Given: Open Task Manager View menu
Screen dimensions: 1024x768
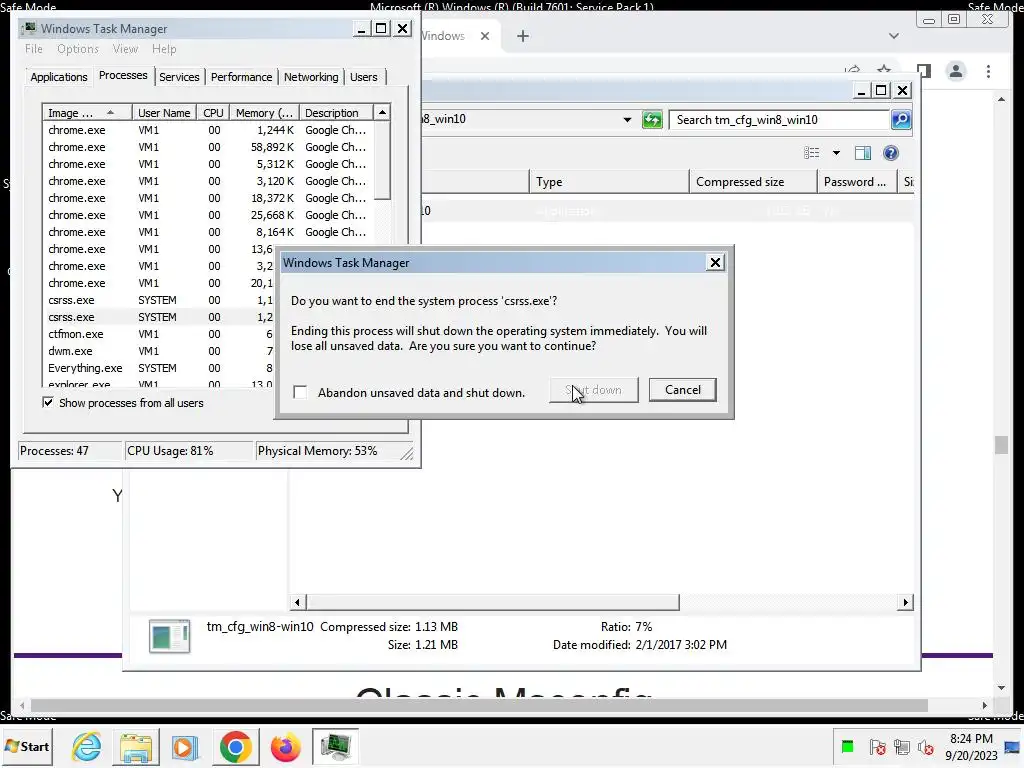Looking at the screenshot, I should coord(125,49).
